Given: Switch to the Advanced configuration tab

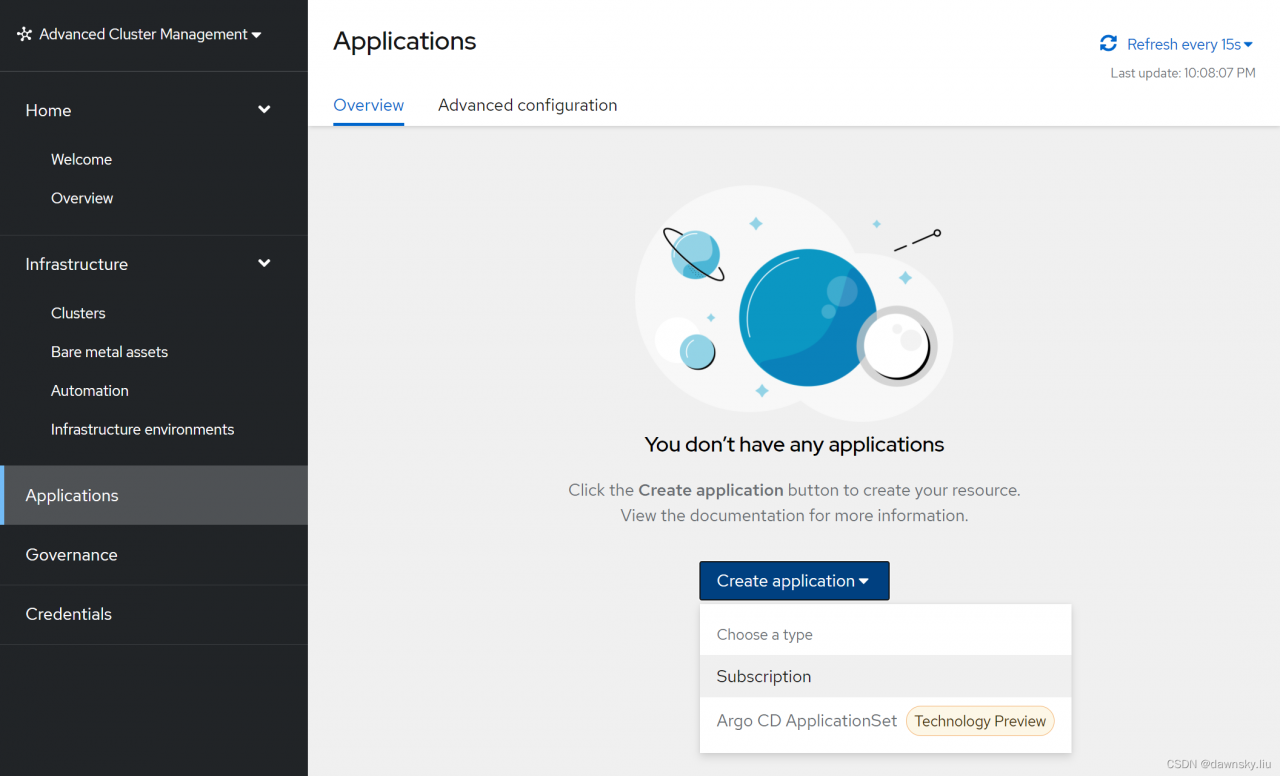Looking at the screenshot, I should click(x=527, y=105).
